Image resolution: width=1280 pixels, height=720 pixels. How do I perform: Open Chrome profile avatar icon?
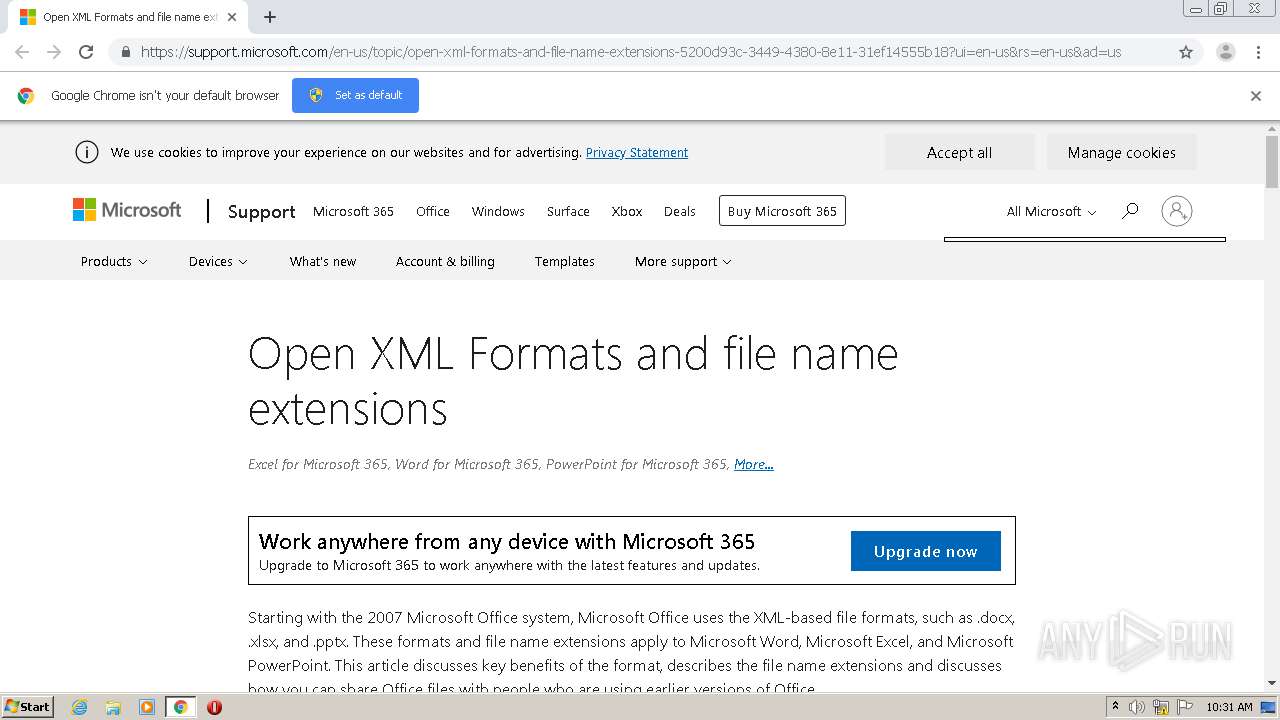[x=1226, y=52]
